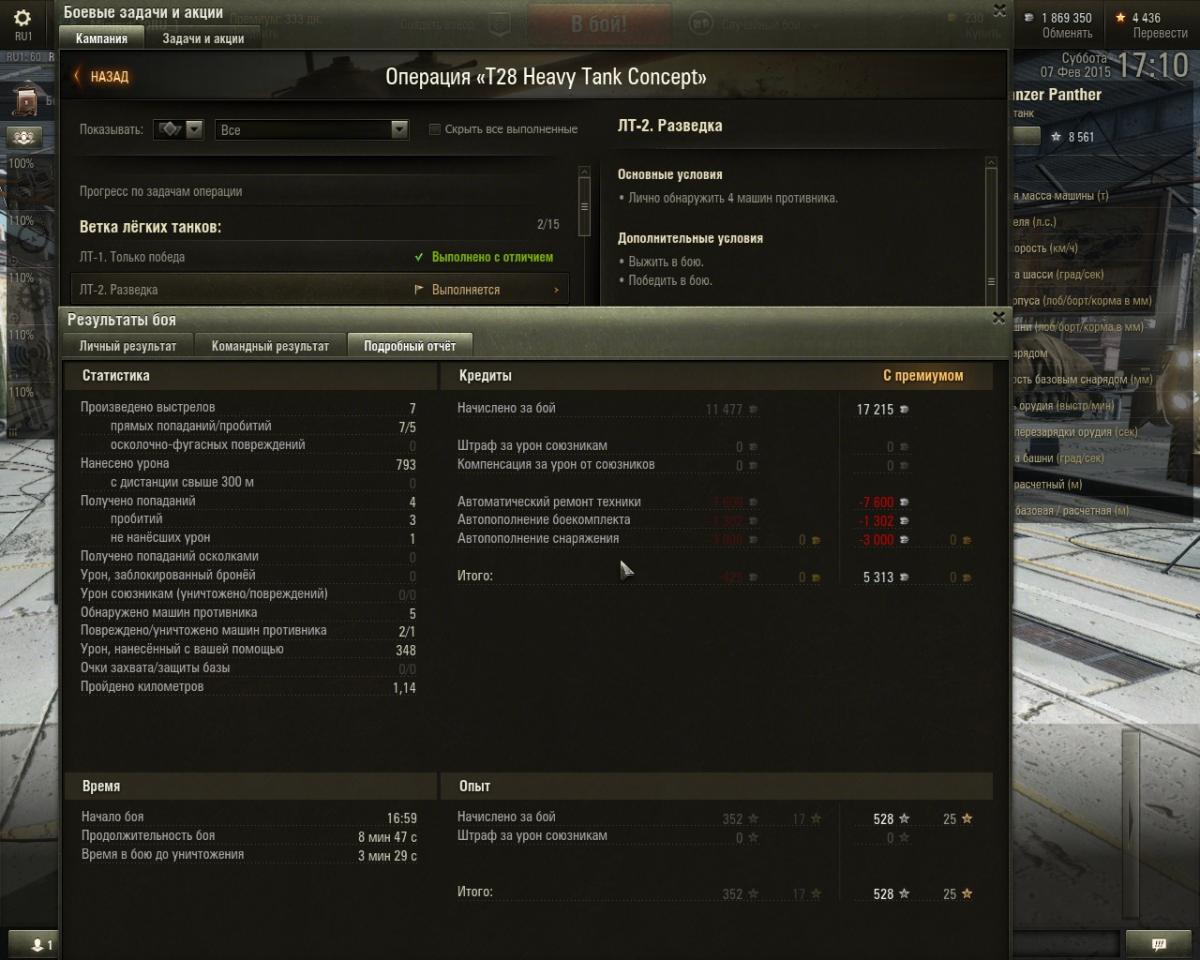Click the Итого credits value 5 313

[x=879, y=577]
